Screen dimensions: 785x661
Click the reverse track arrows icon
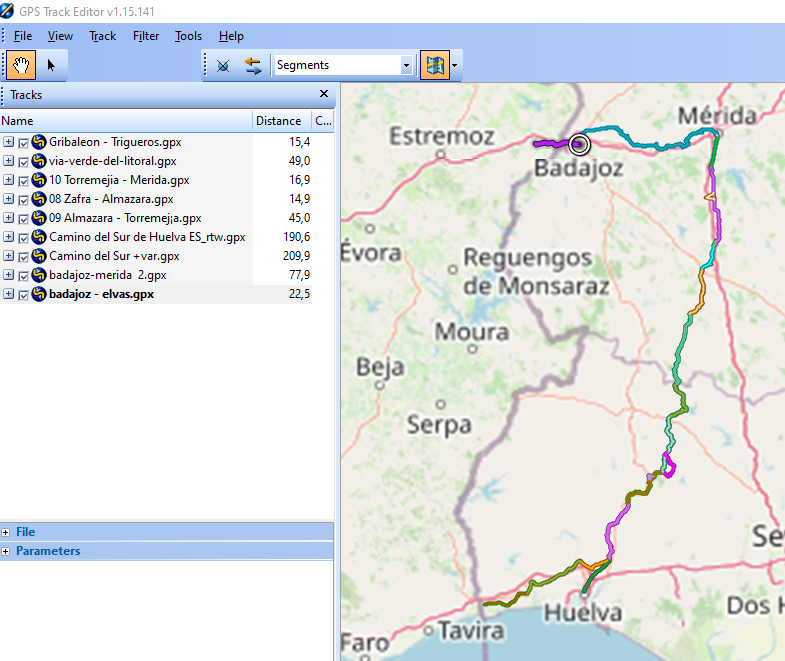(x=253, y=66)
